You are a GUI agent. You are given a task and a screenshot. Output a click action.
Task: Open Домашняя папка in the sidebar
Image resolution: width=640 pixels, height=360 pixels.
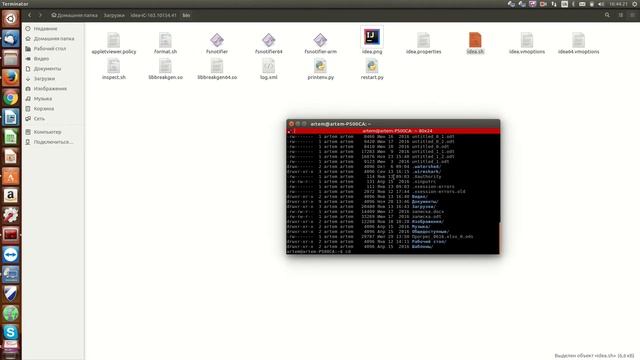[49, 38]
